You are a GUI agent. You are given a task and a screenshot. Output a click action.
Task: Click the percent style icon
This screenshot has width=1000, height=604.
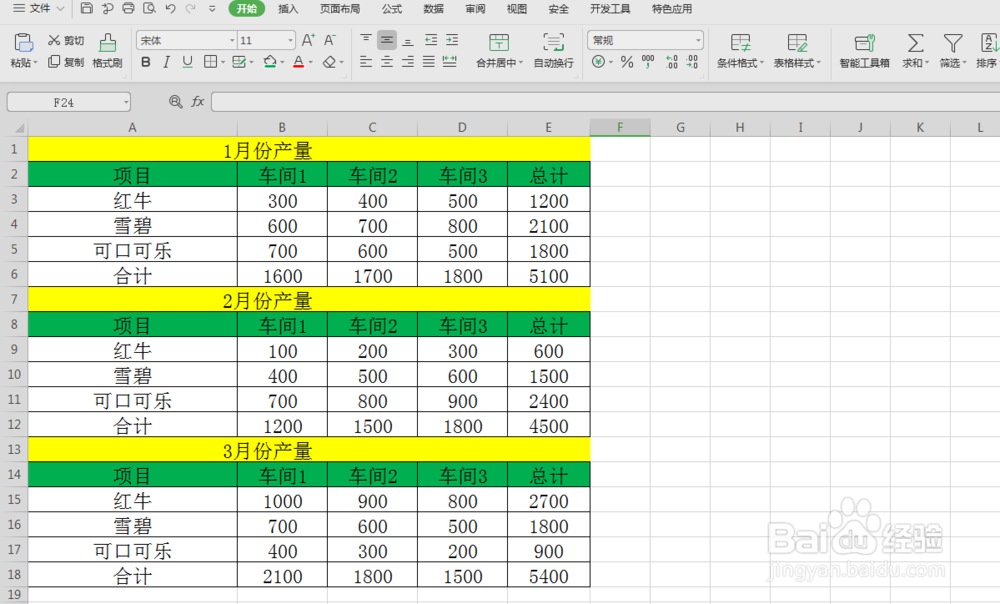(x=627, y=62)
